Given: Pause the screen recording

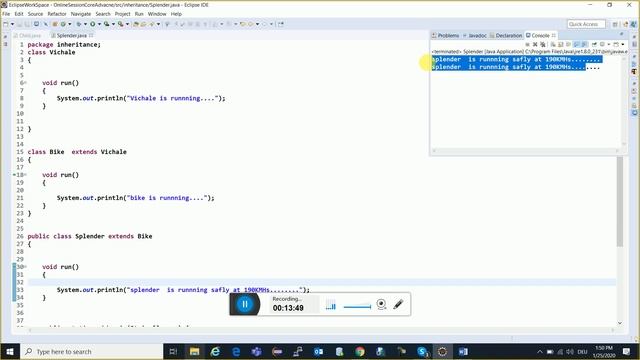Looking at the screenshot, I should pos(245,304).
